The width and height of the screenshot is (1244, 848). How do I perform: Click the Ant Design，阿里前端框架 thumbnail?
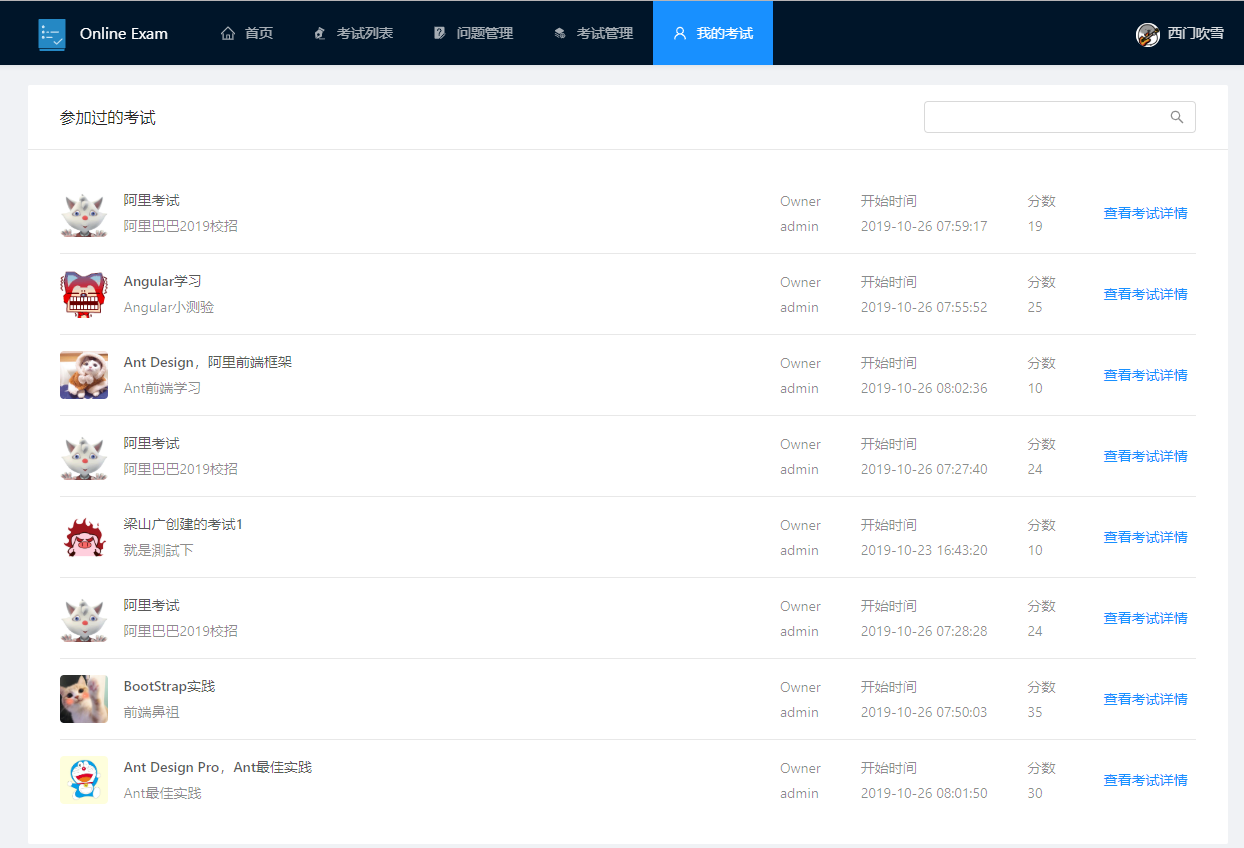[x=84, y=375]
